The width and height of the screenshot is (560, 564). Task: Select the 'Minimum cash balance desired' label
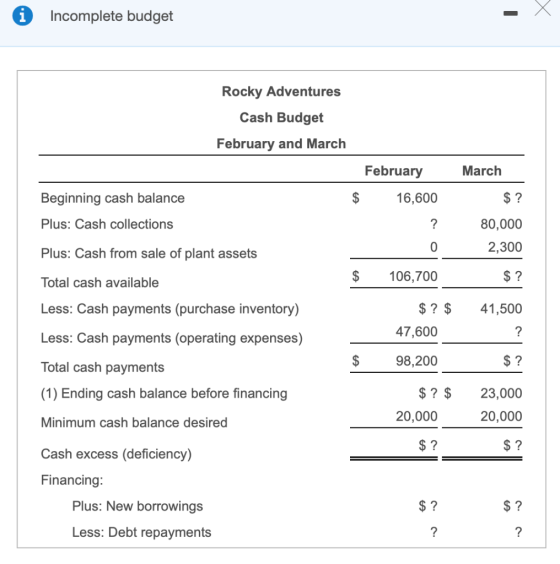click(x=134, y=422)
